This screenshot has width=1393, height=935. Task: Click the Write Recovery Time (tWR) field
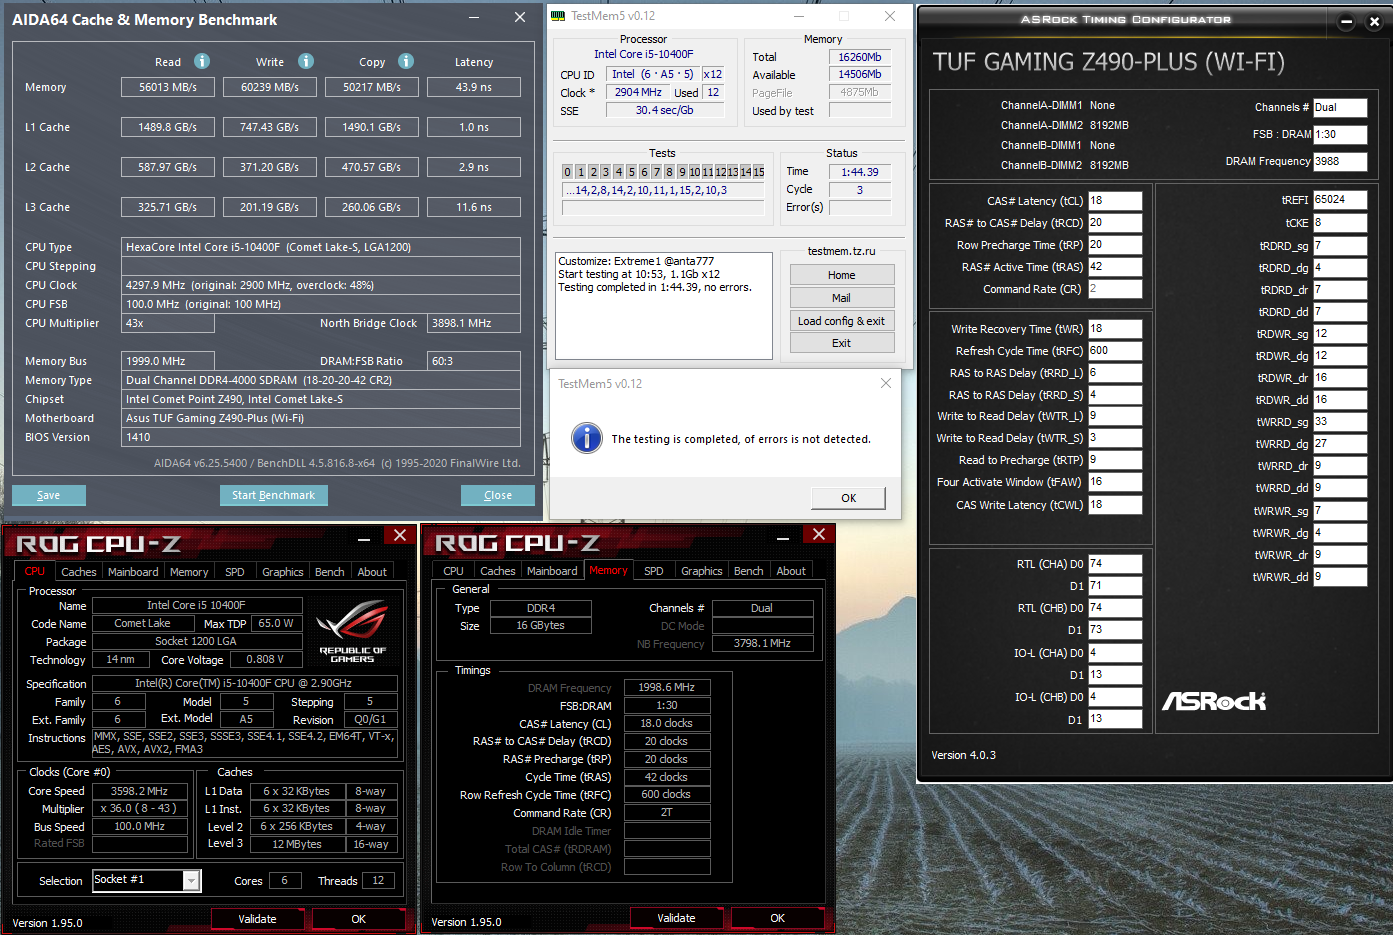tap(1114, 329)
